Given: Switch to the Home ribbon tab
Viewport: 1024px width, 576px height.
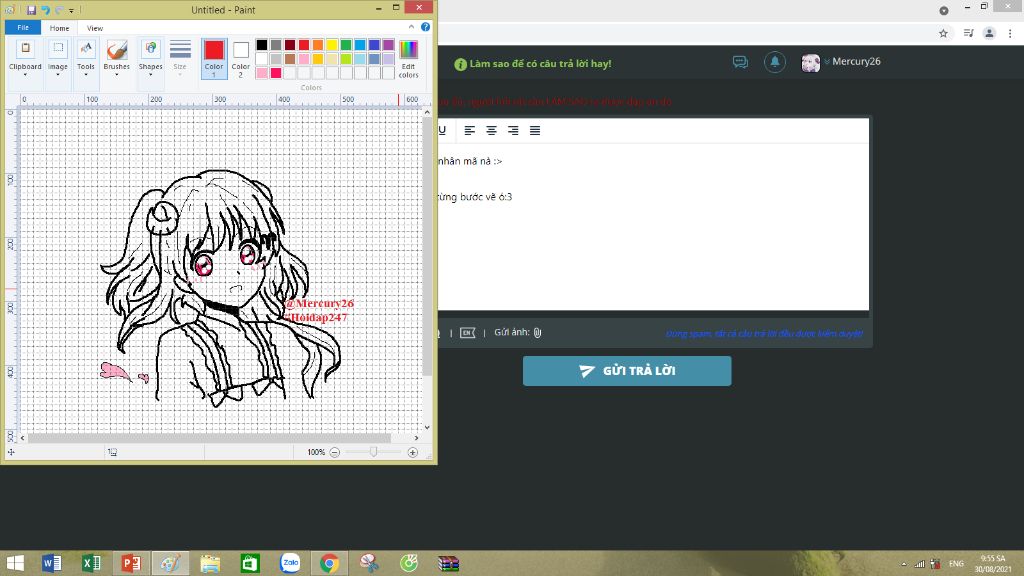Looking at the screenshot, I should pyautogui.click(x=59, y=28).
